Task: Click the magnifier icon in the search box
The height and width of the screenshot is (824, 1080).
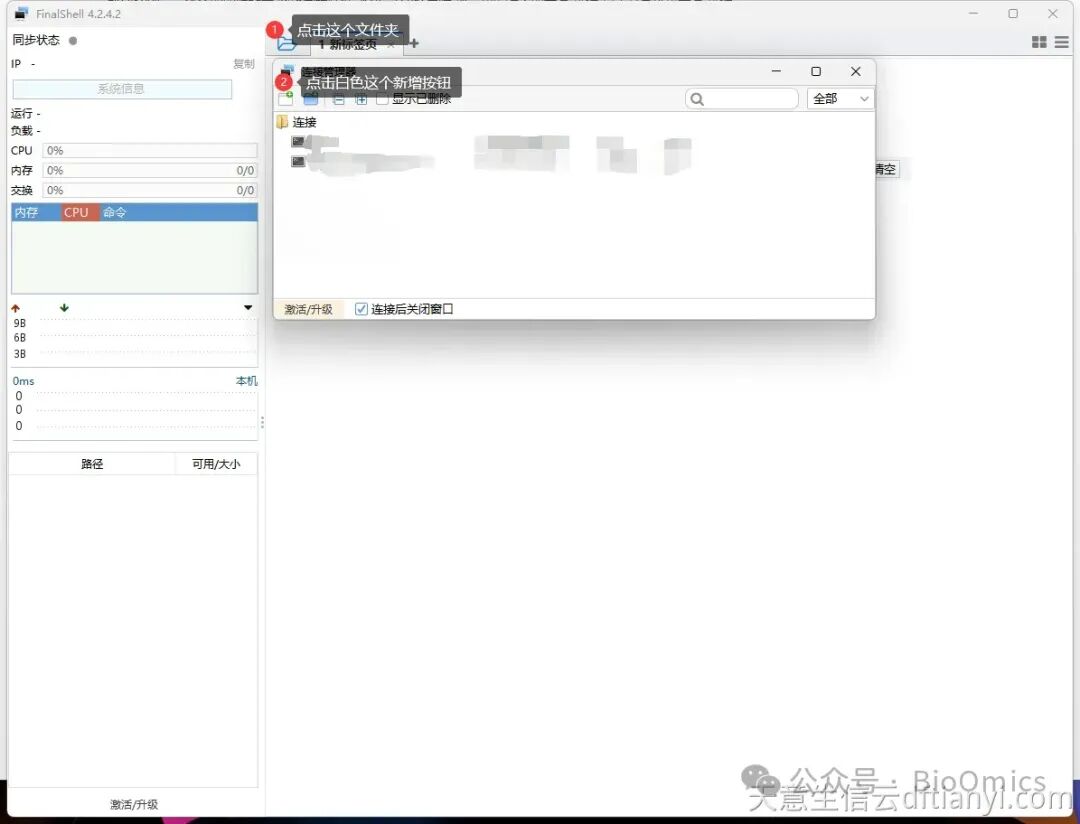Action: (697, 99)
